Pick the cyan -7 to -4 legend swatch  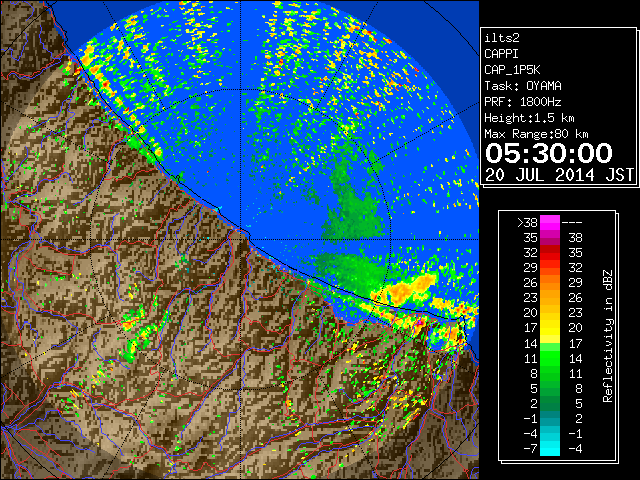point(550,448)
